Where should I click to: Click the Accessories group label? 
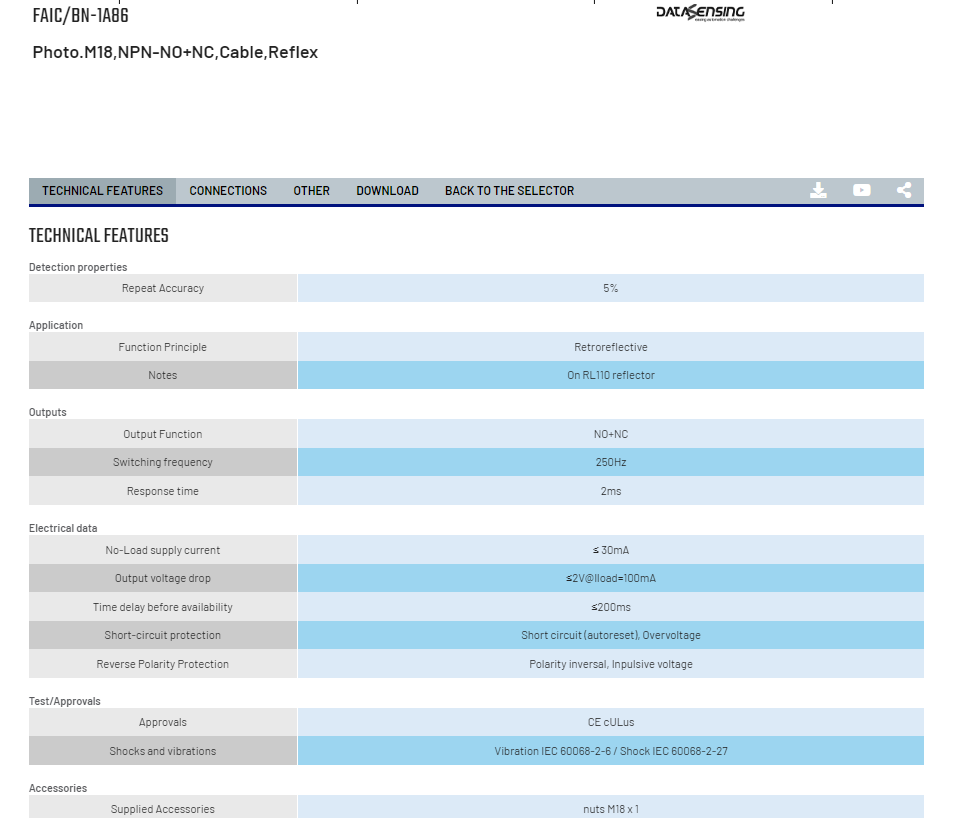click(x=58, y=788)
